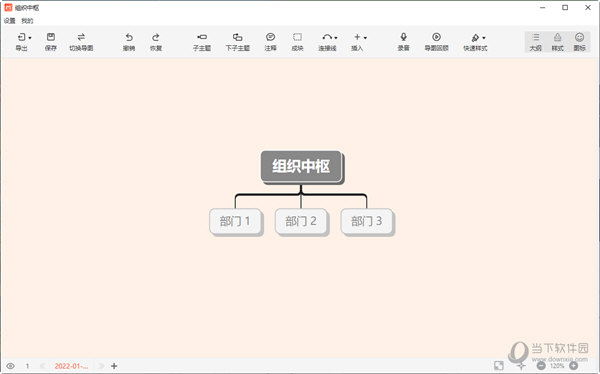The width and height of the screenshot is (600, 374).
Task: Click the fullscreen icon in status bar
Action: (499, 366)
